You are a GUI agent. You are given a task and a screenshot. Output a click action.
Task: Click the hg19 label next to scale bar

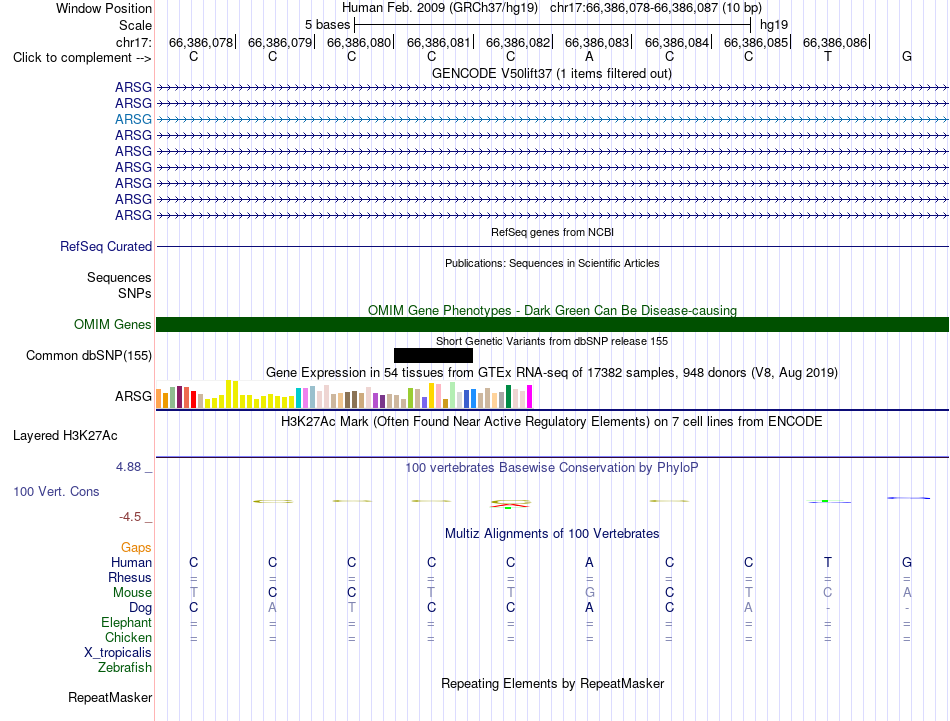(x=774, y=25)
